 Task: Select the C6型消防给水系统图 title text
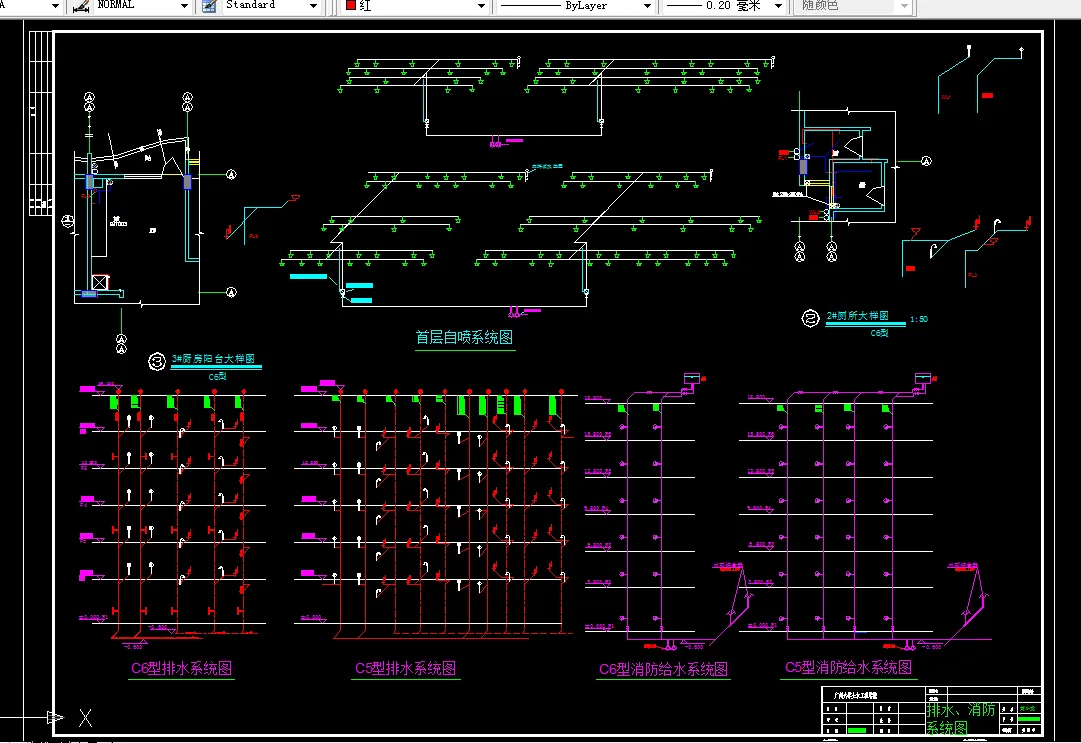click(x=663, y=669)
